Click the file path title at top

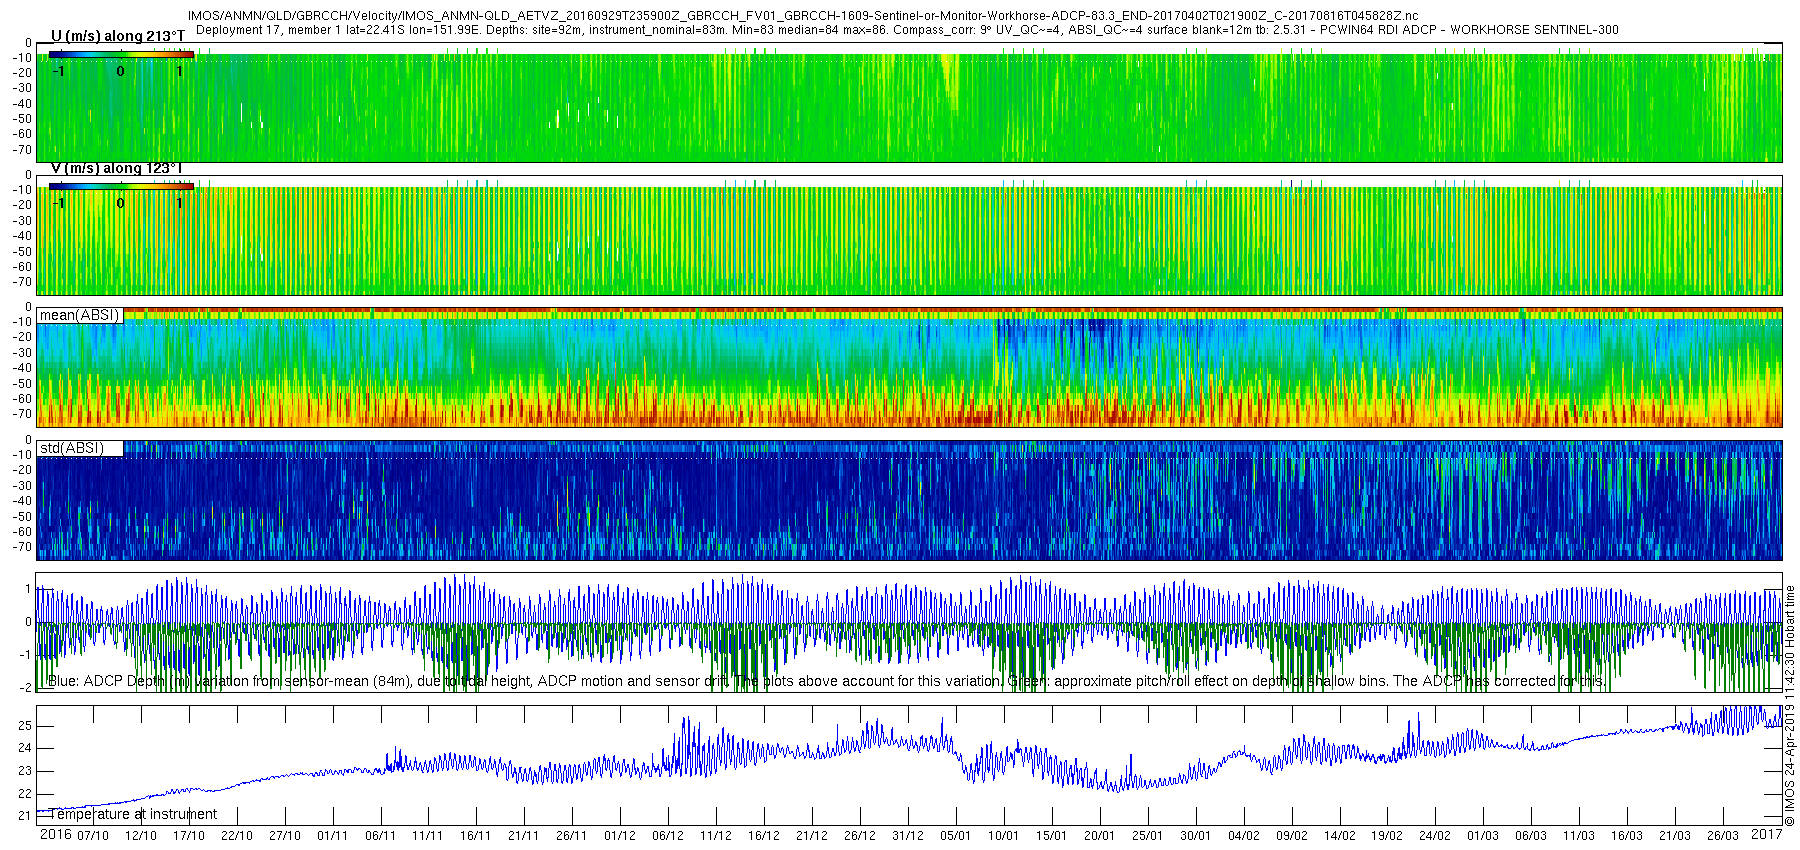click(x=803, y=16)
